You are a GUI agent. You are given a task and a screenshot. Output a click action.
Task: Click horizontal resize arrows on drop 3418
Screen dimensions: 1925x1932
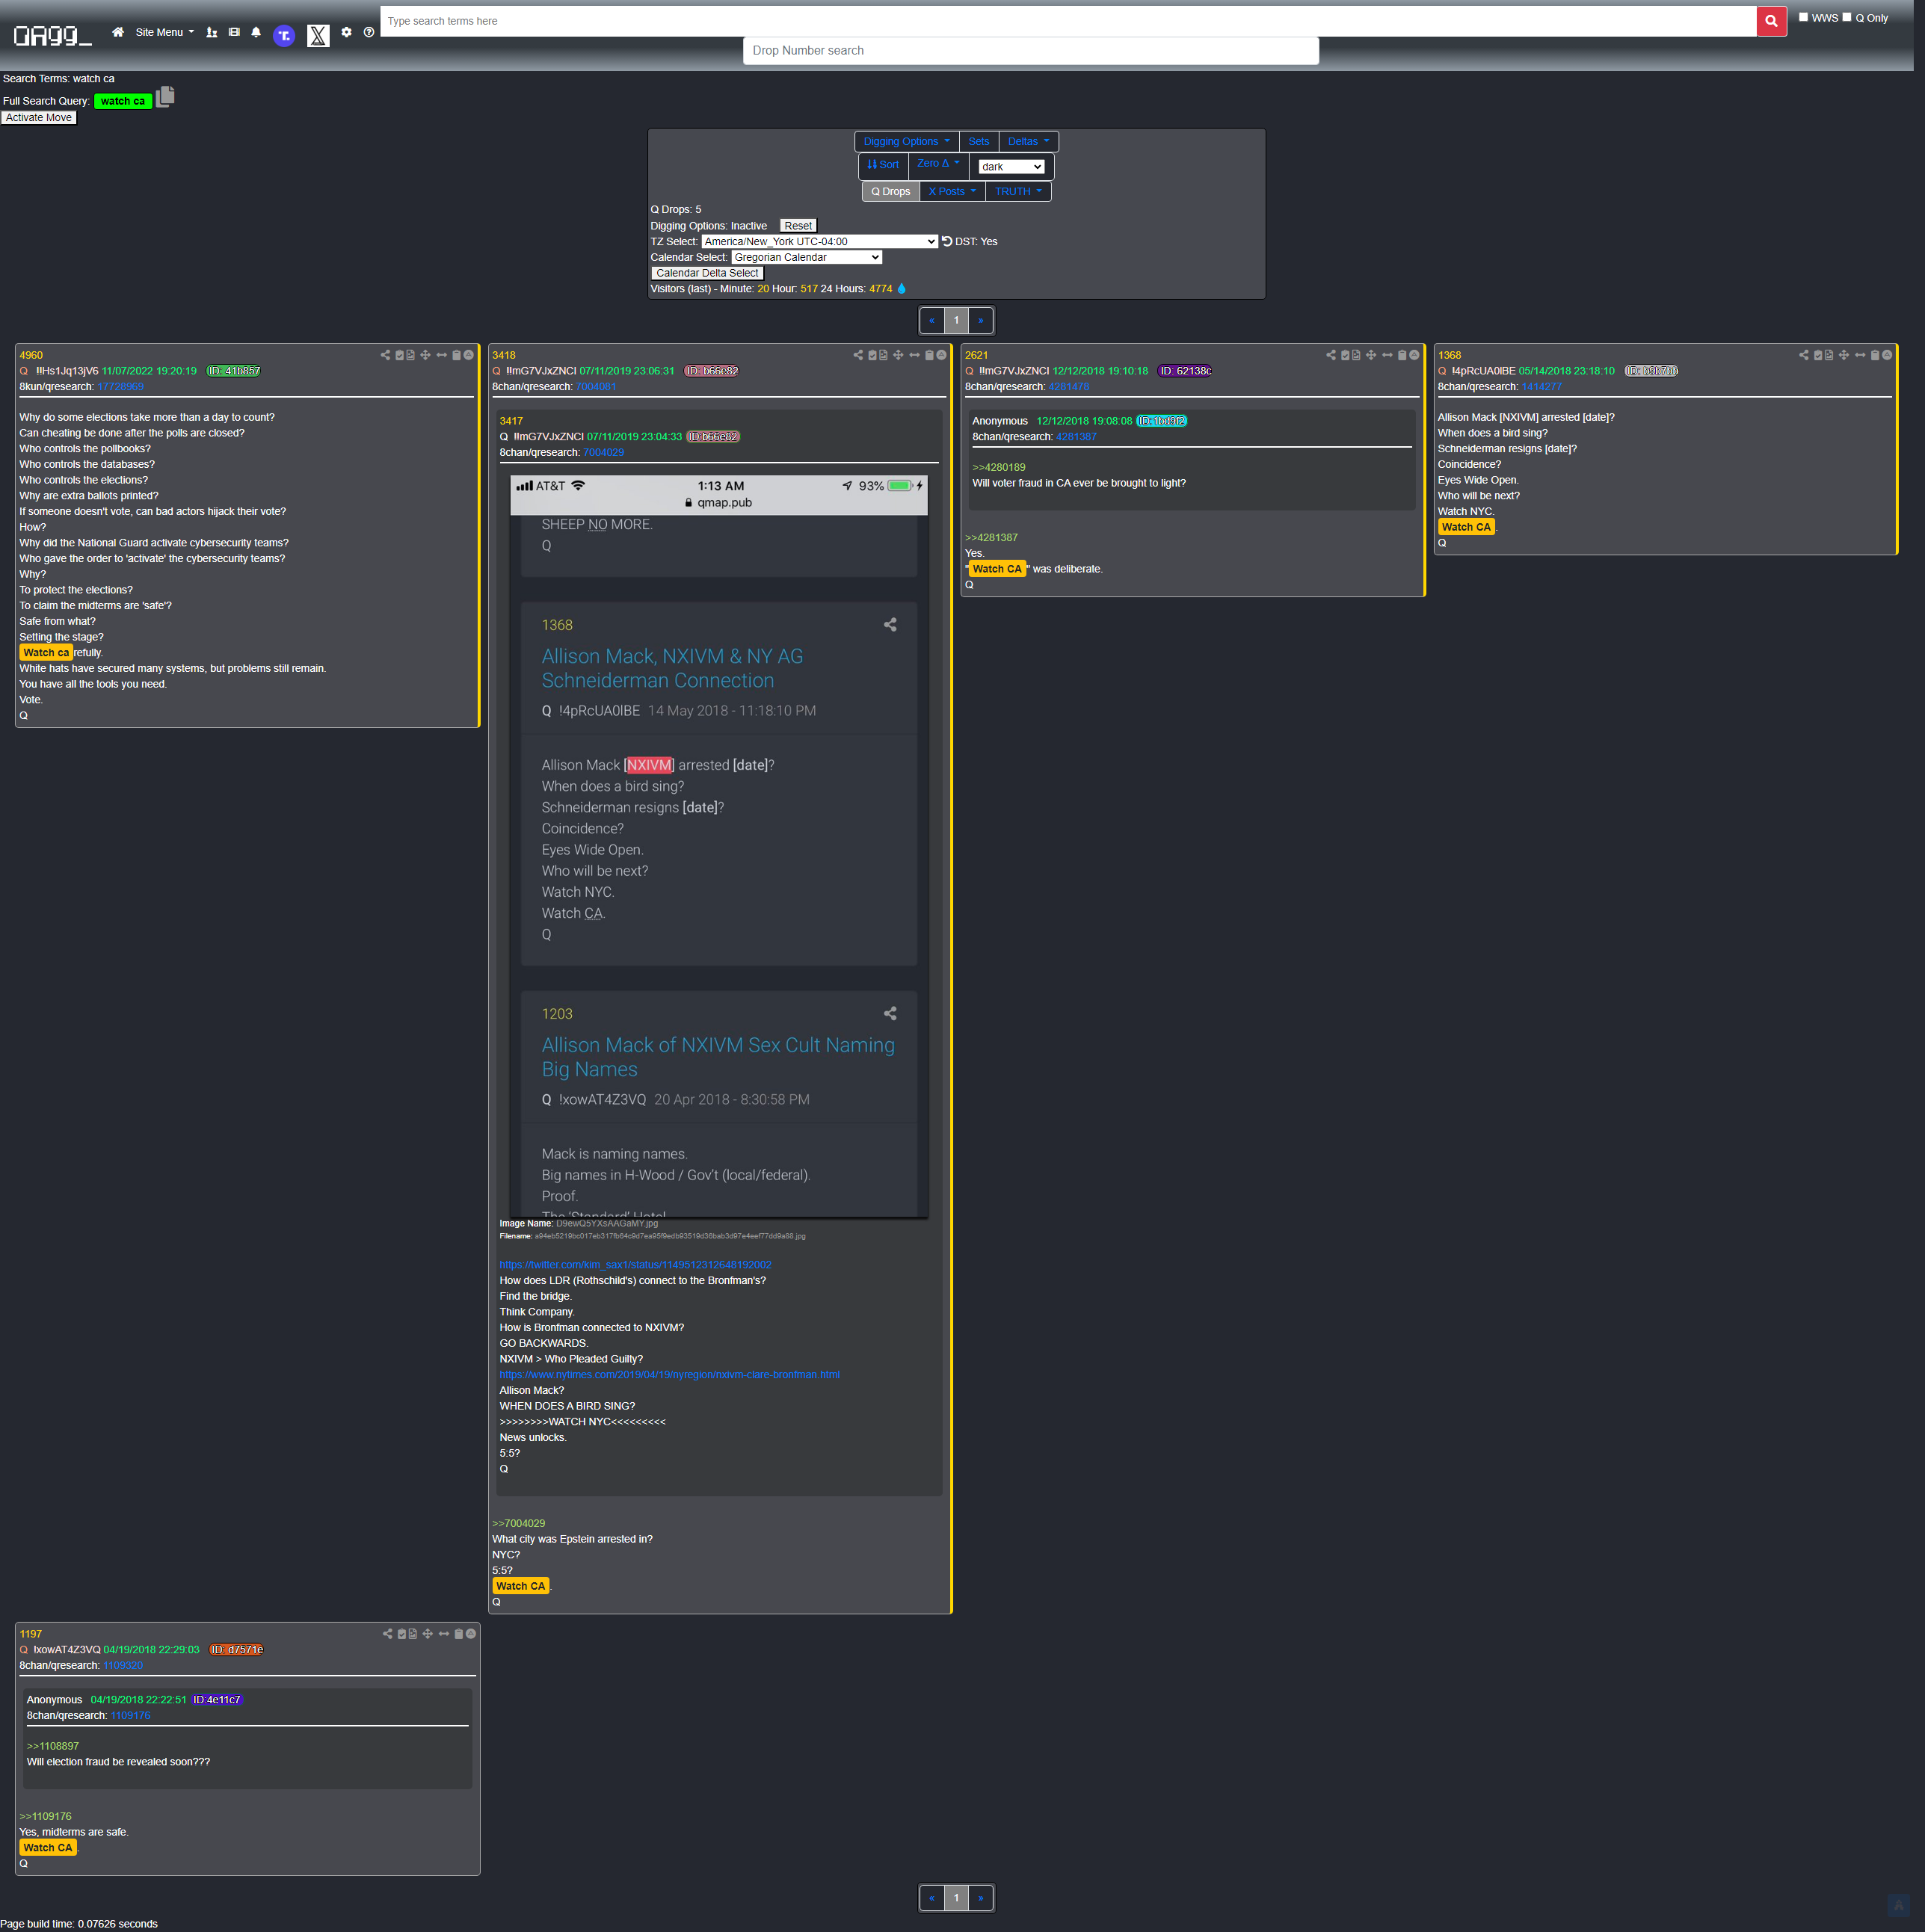914,355
